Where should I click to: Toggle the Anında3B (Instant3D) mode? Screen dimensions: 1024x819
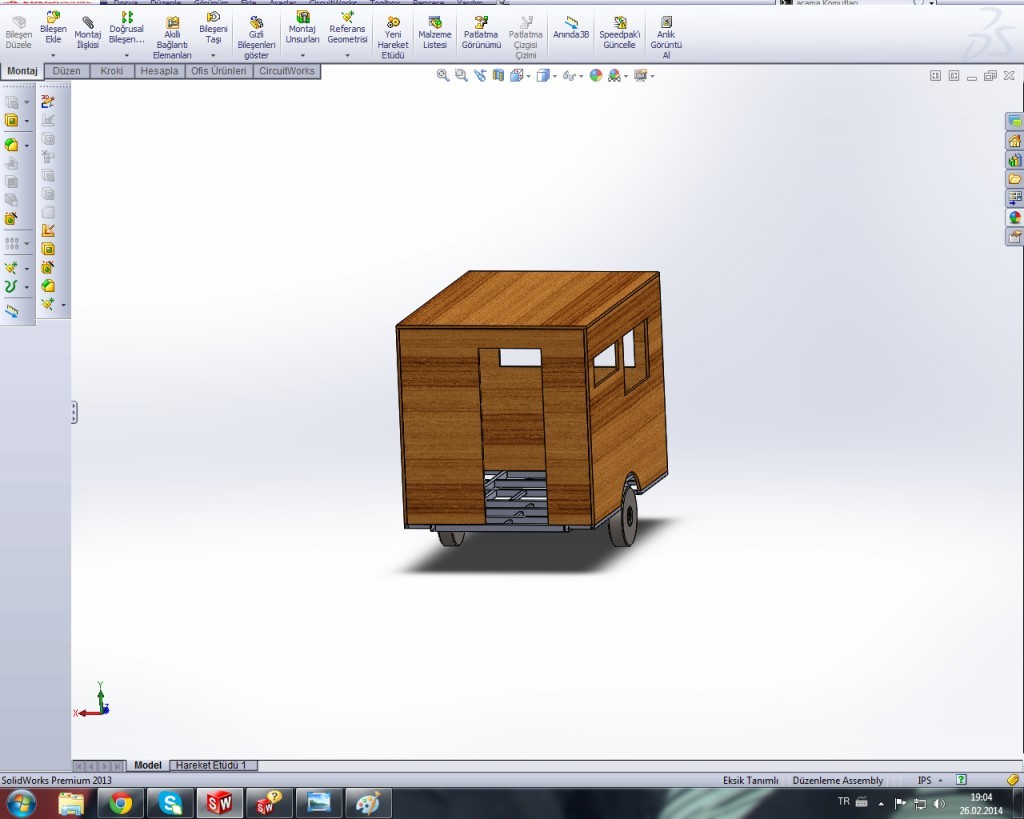[571, 22]
